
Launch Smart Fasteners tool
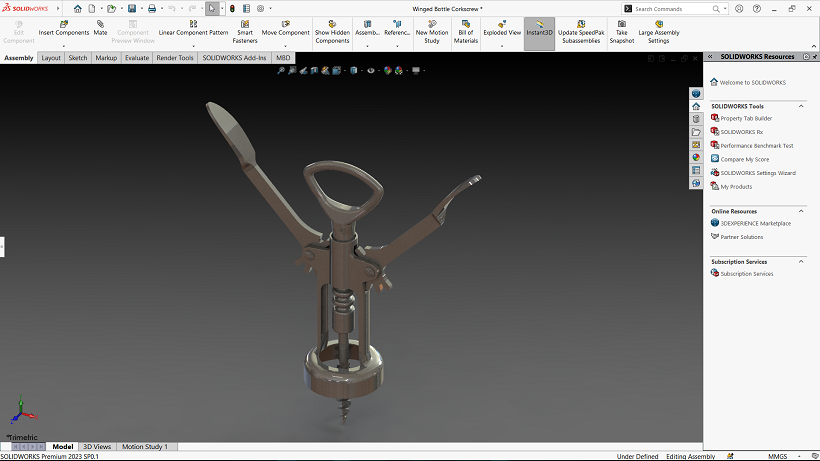pos(245,32)
